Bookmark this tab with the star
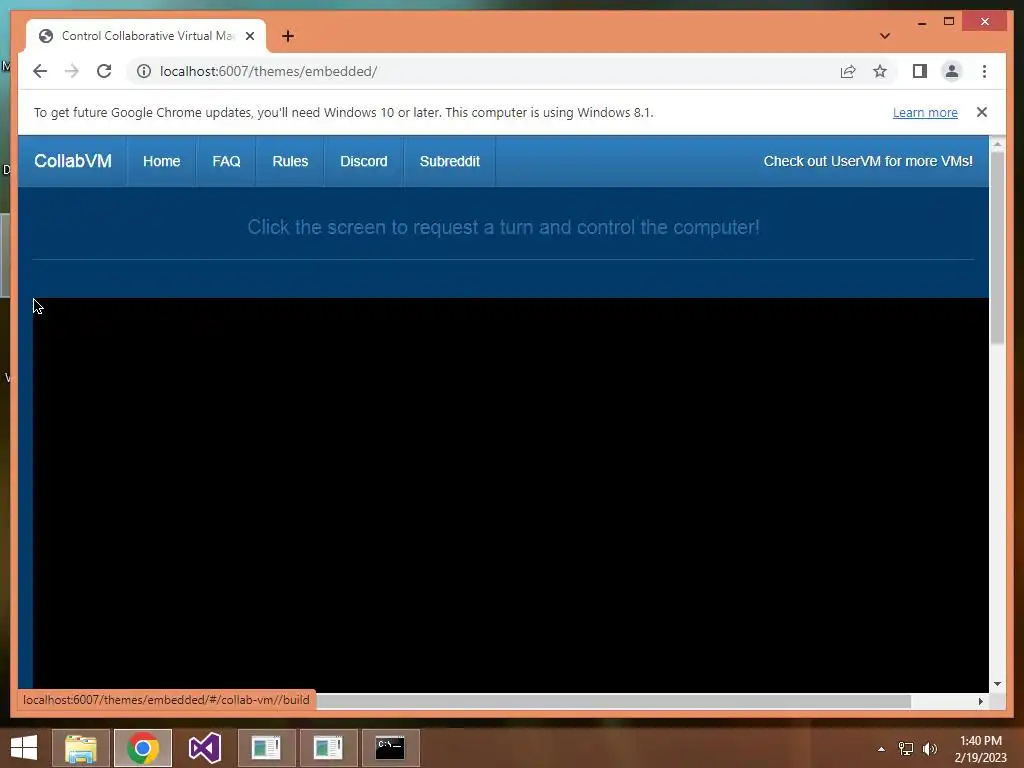Screen dimensions: 1024x768 point(880,71)
